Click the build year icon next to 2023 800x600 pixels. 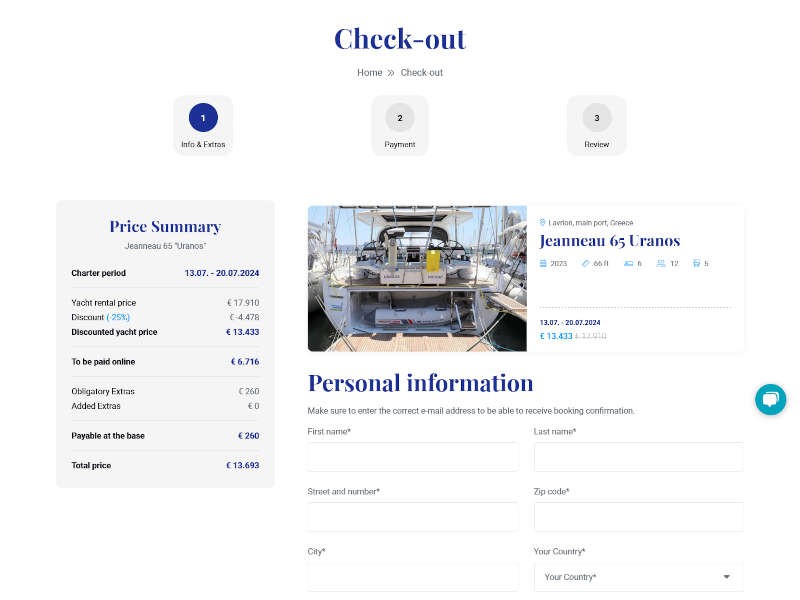(x=543, y=263)
